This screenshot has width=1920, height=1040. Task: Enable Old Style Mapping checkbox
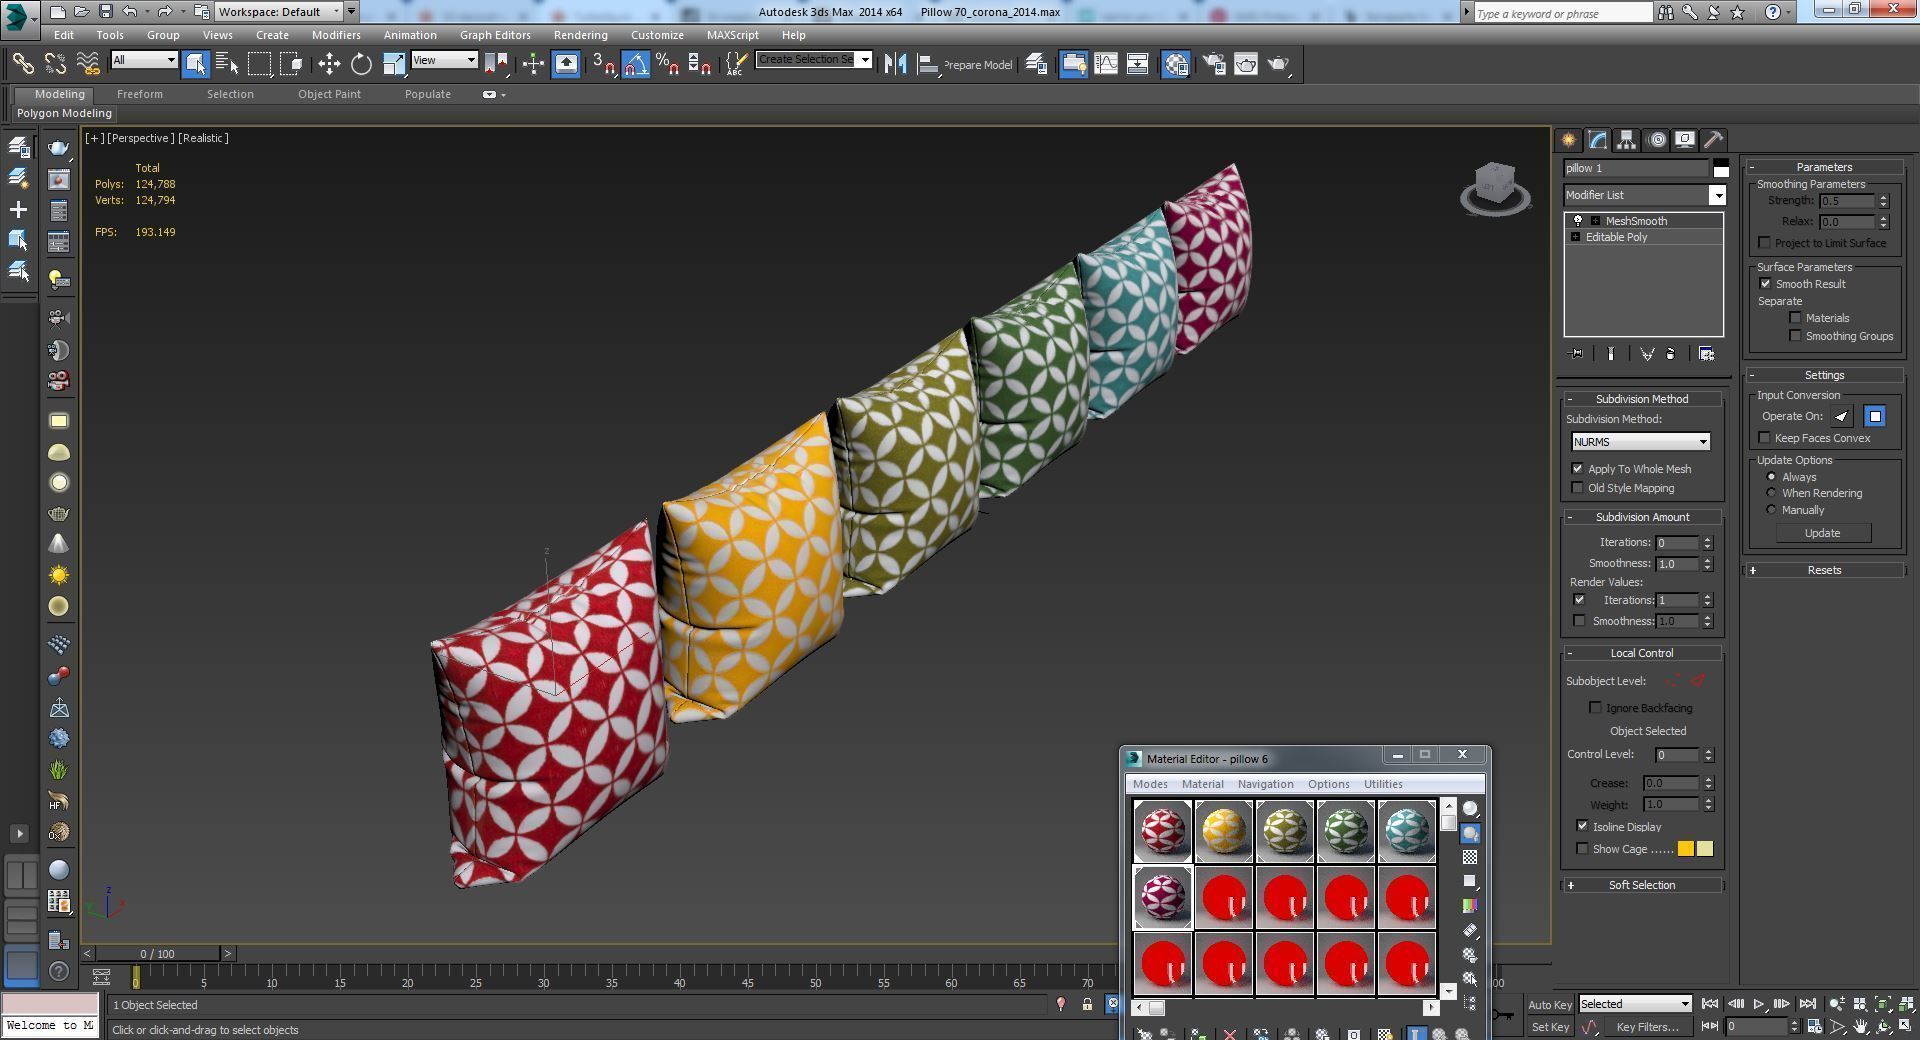click(1577, 488)
